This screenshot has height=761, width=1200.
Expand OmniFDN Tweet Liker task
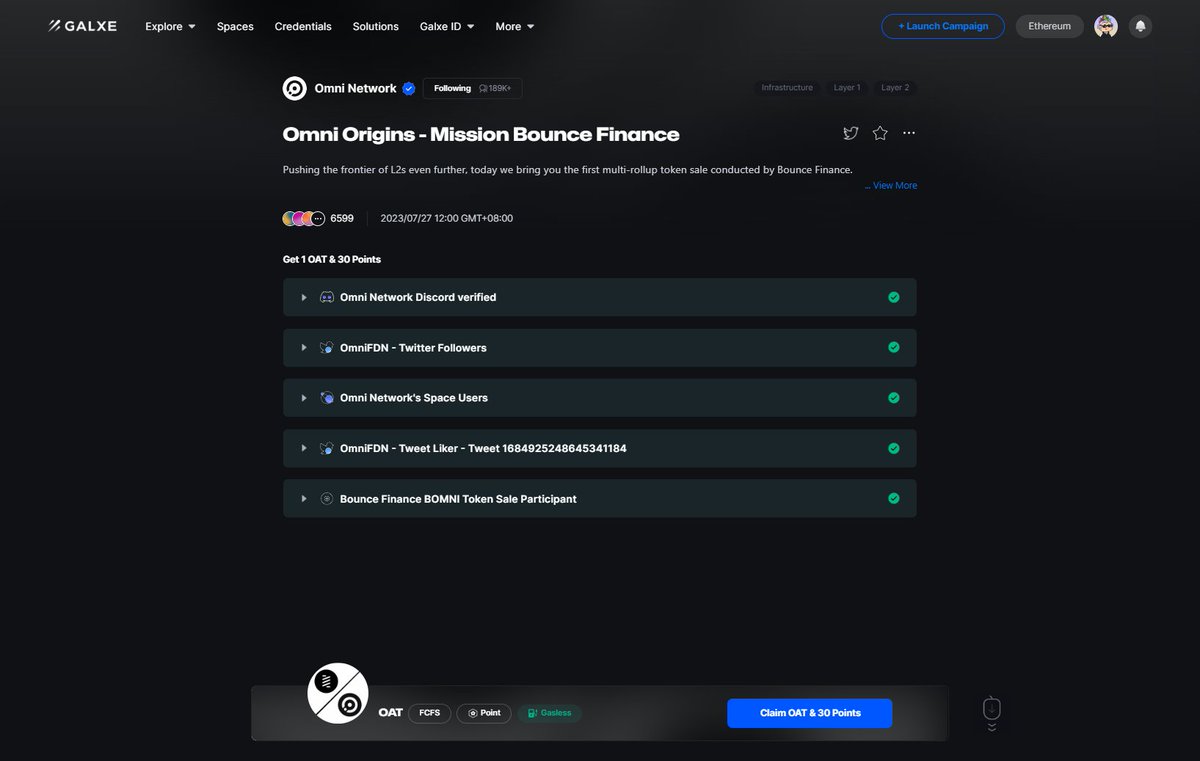tap(304, 448)
